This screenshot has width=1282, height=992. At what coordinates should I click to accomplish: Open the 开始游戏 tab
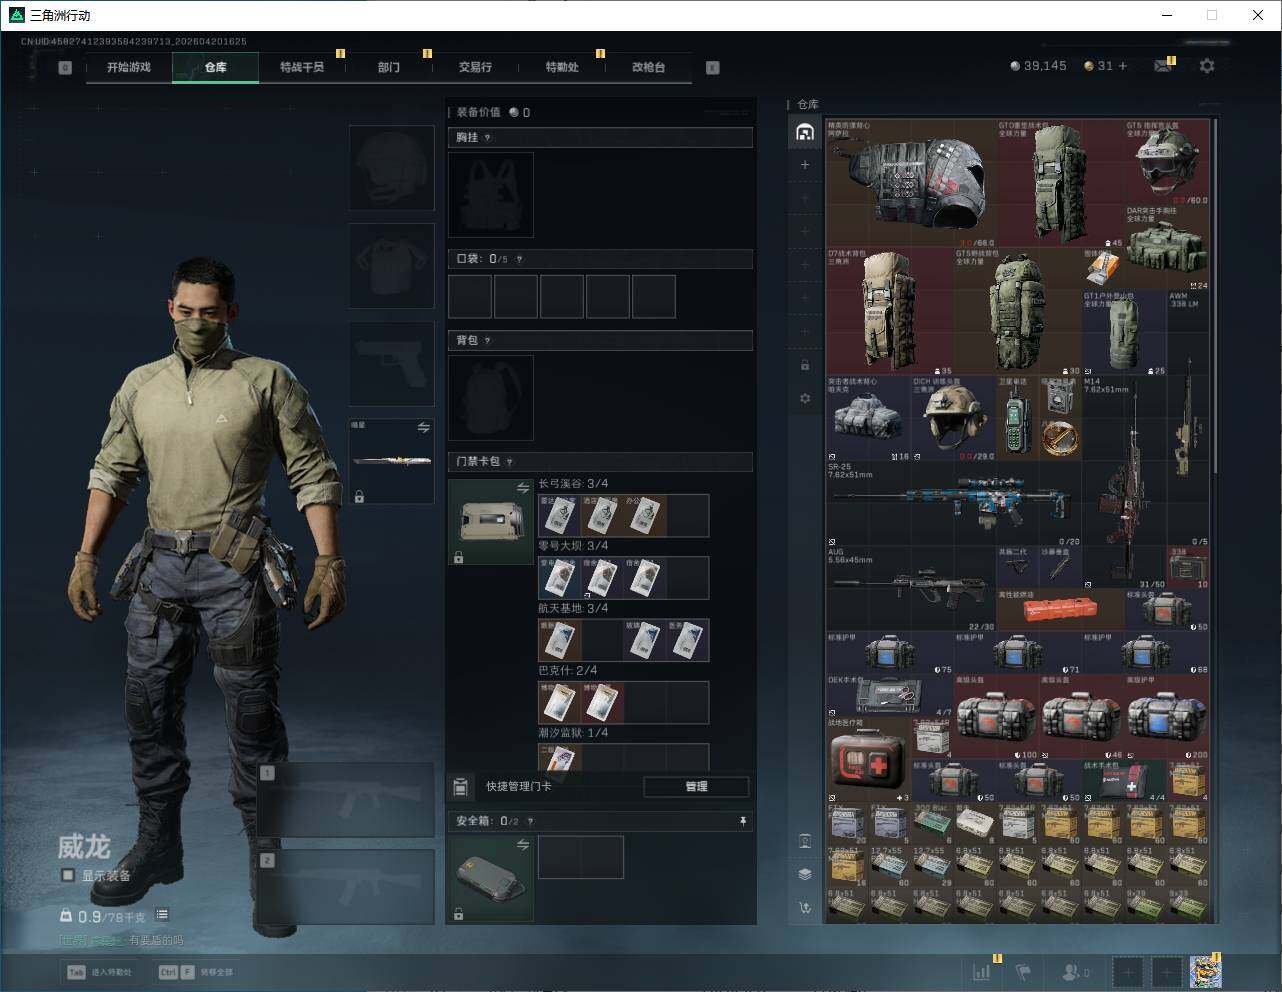(129, 67)
